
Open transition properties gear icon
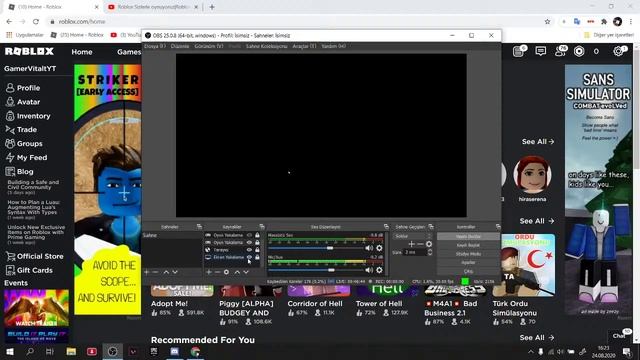pos(429,244)
